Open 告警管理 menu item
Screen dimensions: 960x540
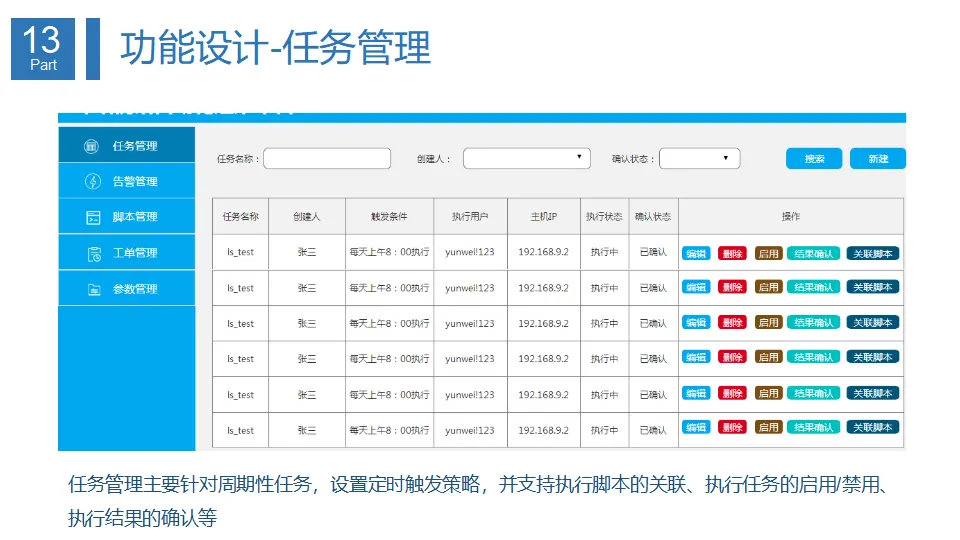(127, 181)
